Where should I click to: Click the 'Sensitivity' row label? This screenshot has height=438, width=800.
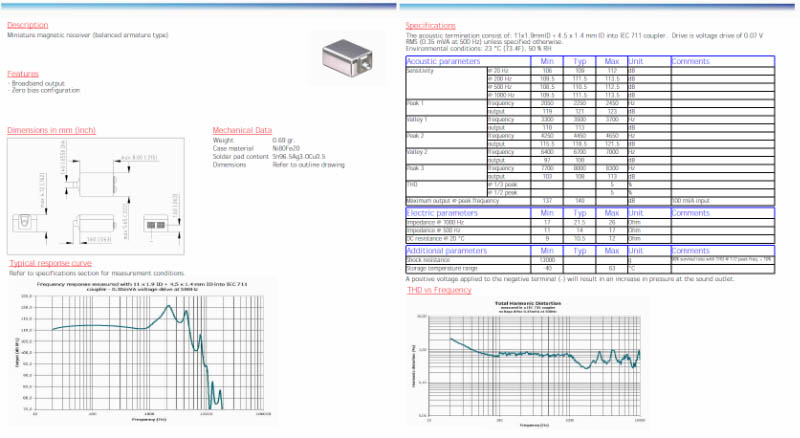[x=420, y=71]
